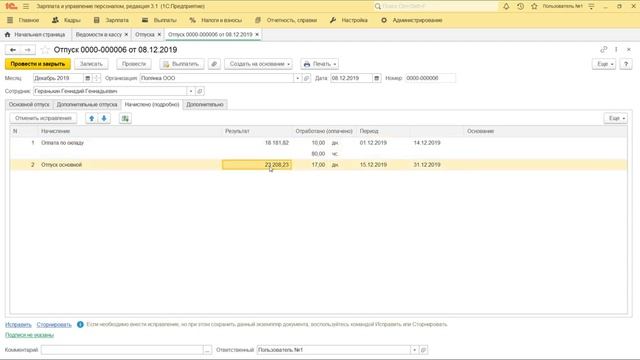Click Комментарий ellipsis button

[207, 350]
